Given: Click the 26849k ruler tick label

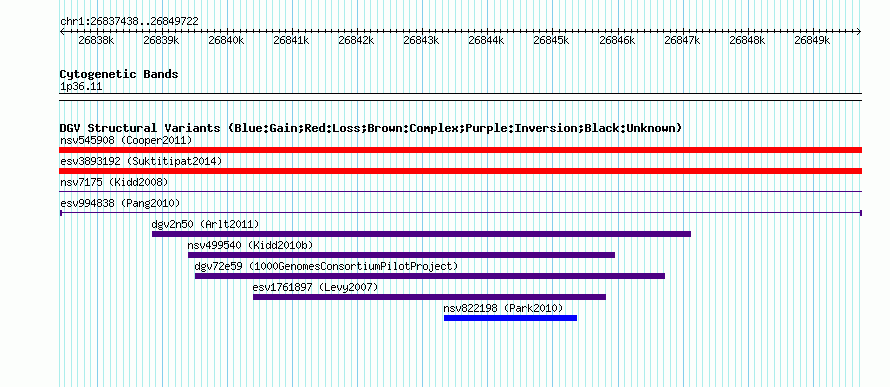Looking at the screenshot, I should tap(812, 40).
